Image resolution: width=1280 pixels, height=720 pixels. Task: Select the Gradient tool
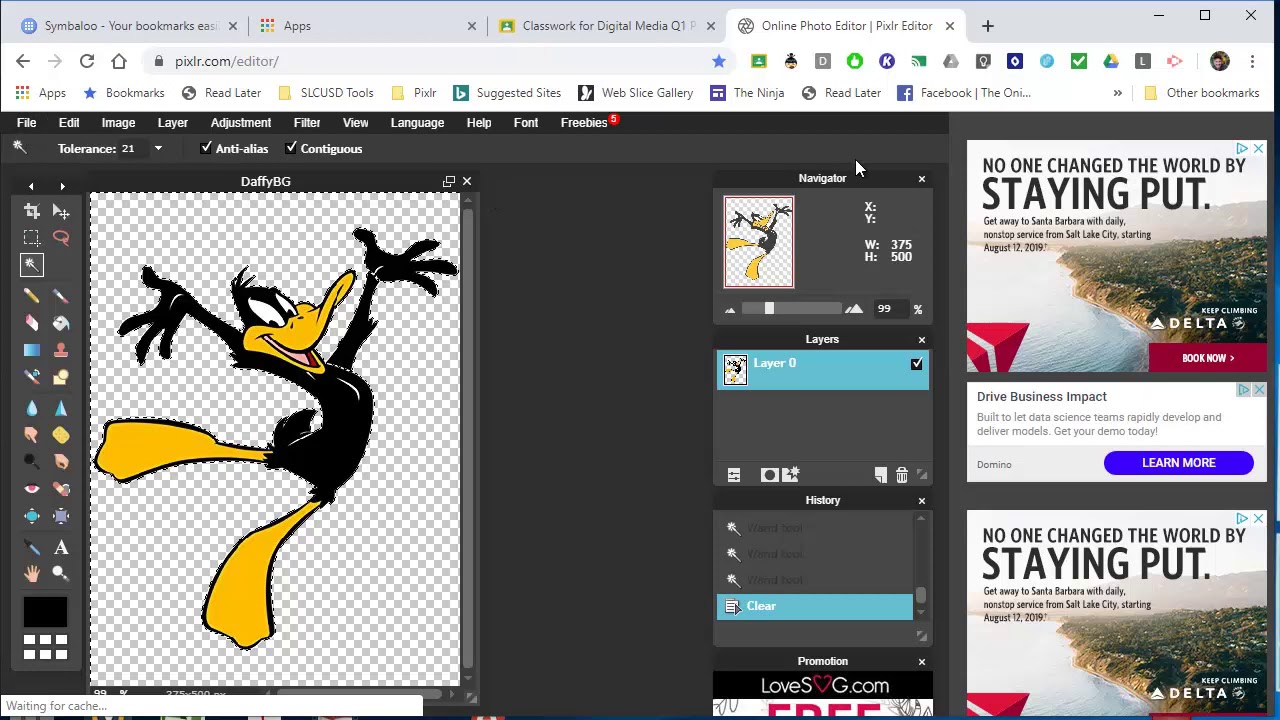coord(32,350)
